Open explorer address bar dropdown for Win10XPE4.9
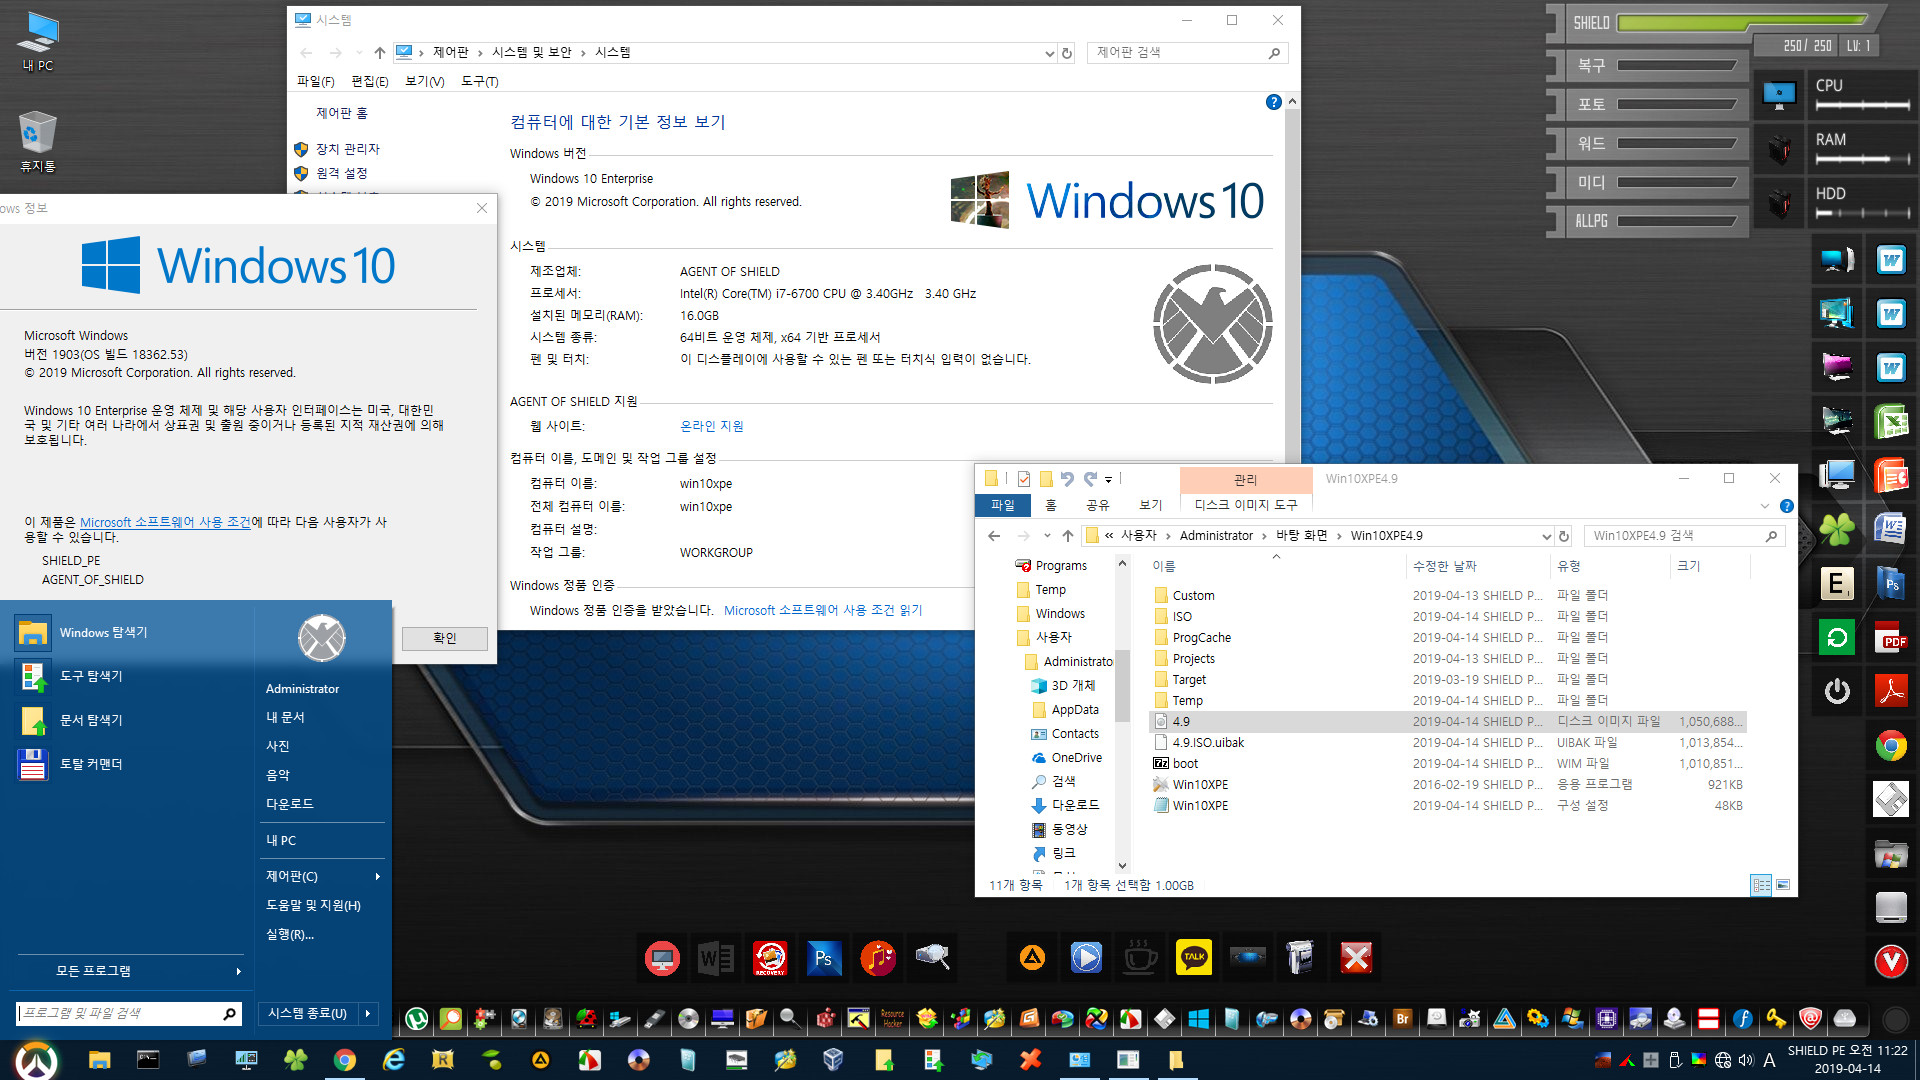 [x=1546, y=536]
